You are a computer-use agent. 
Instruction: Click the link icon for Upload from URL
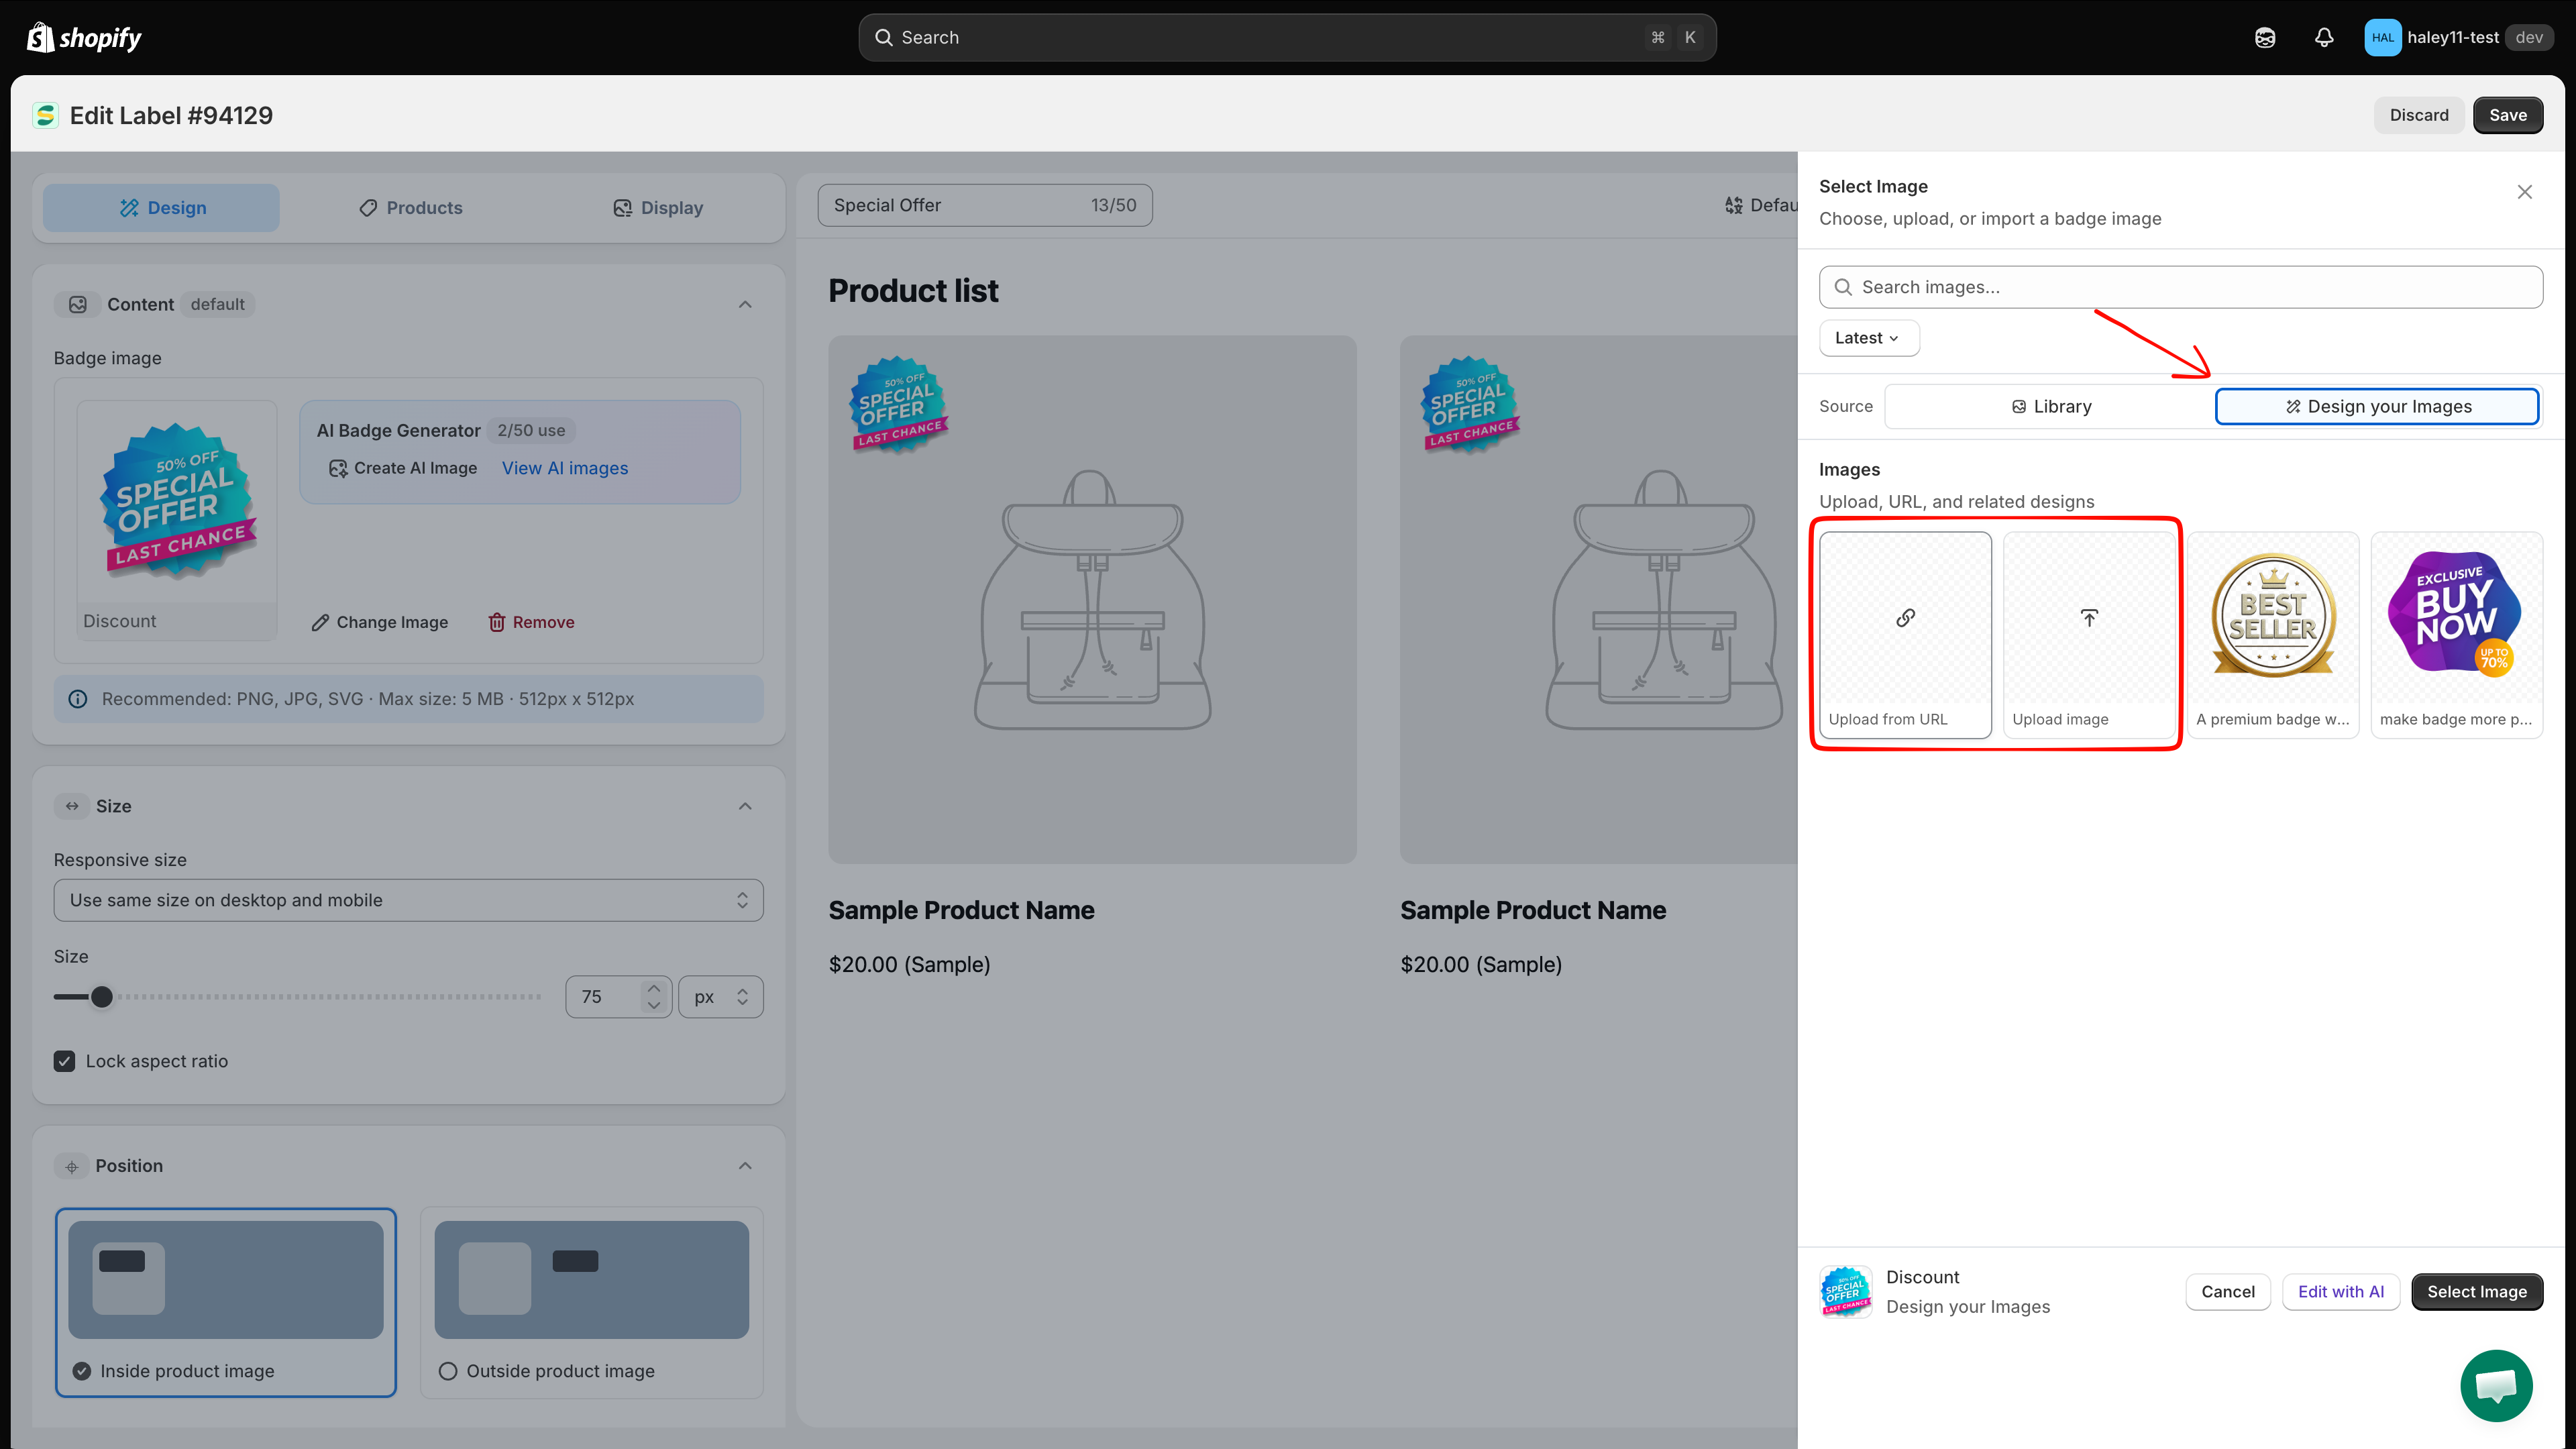pyautogui.click(x=1905, y=617)
